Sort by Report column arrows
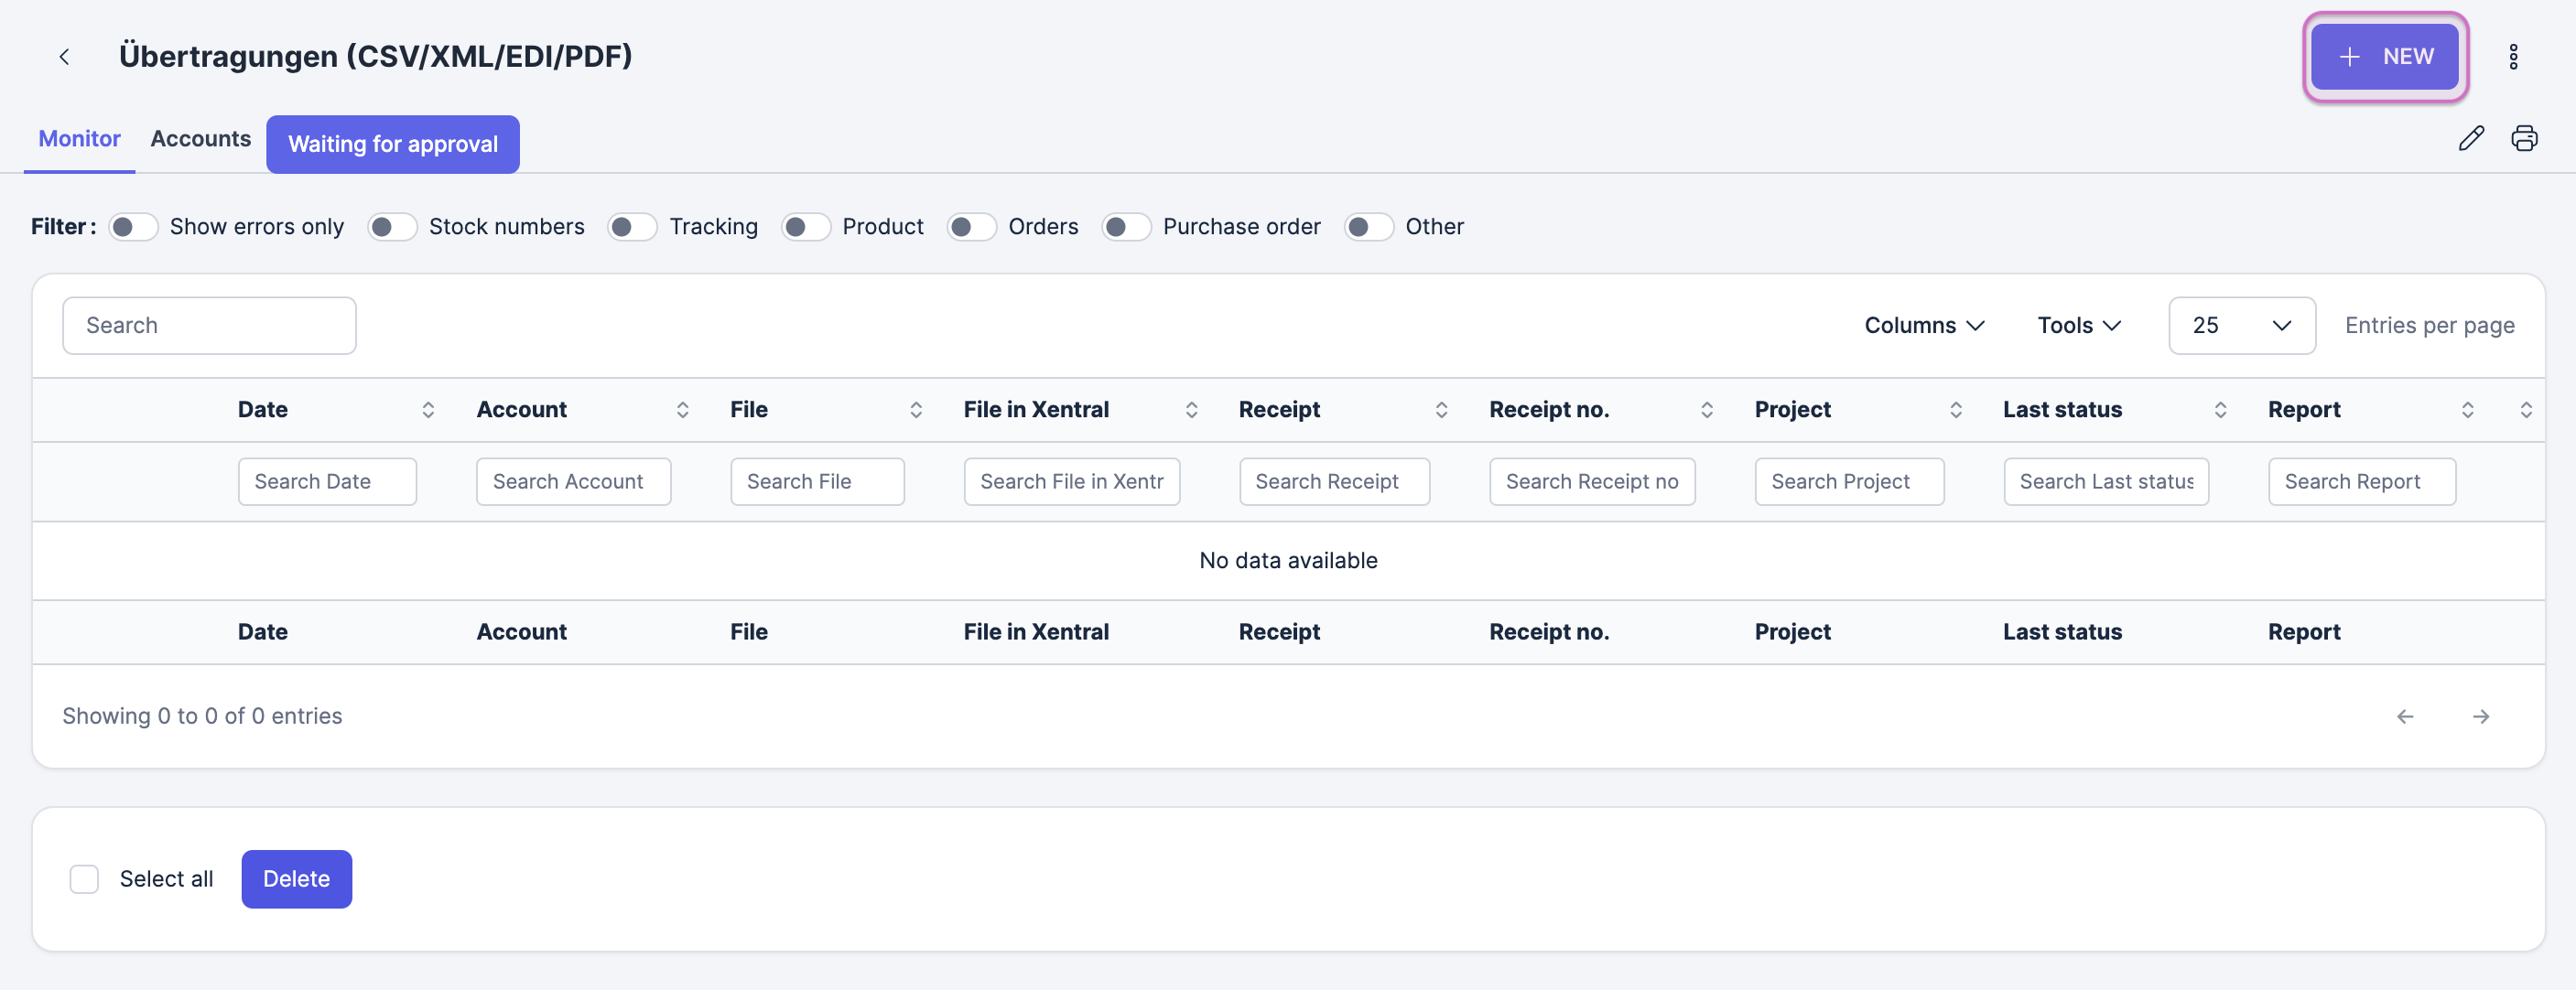The width and height of the screenshot is (2576, 990). pyautogui.click(x=2467, y=410)
